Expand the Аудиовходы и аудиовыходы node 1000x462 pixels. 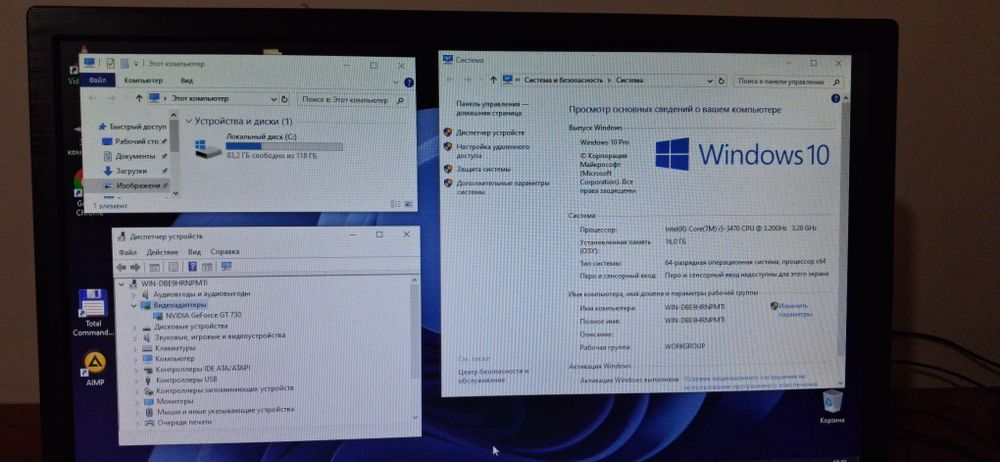pos(134,294)
